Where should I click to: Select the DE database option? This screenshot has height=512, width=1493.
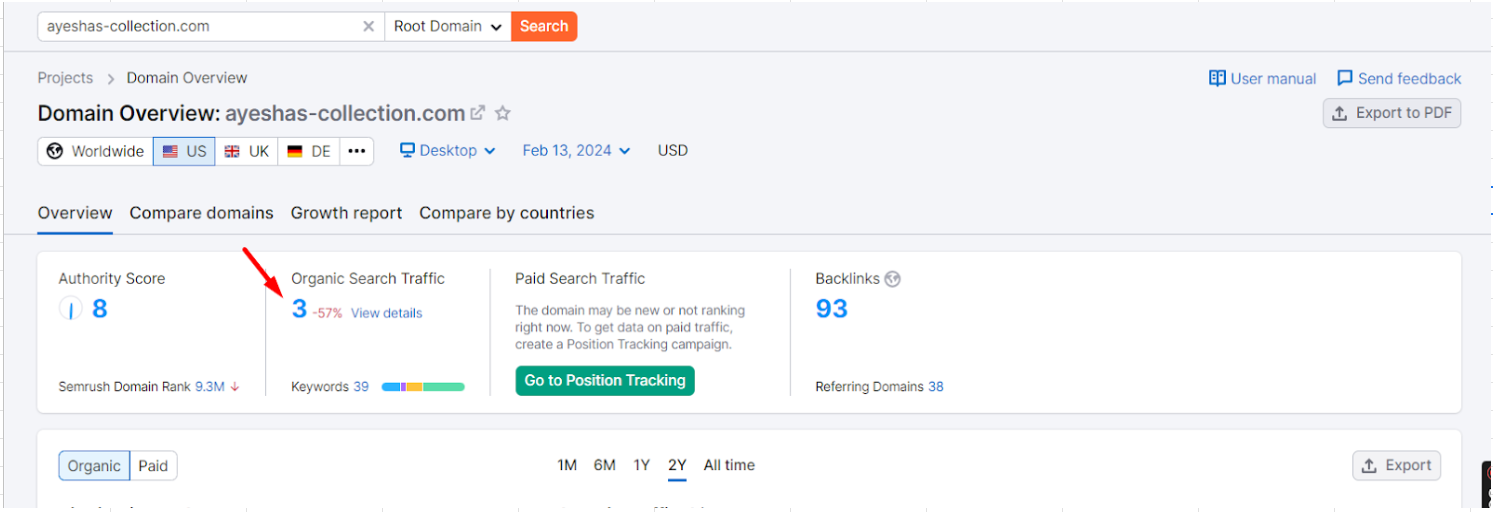[308, 151]
